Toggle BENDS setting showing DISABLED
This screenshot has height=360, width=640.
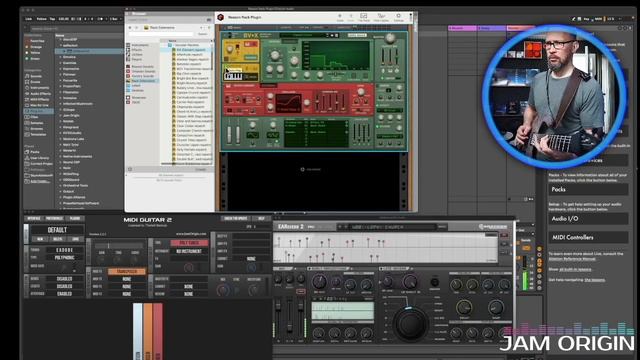(64, 279)
